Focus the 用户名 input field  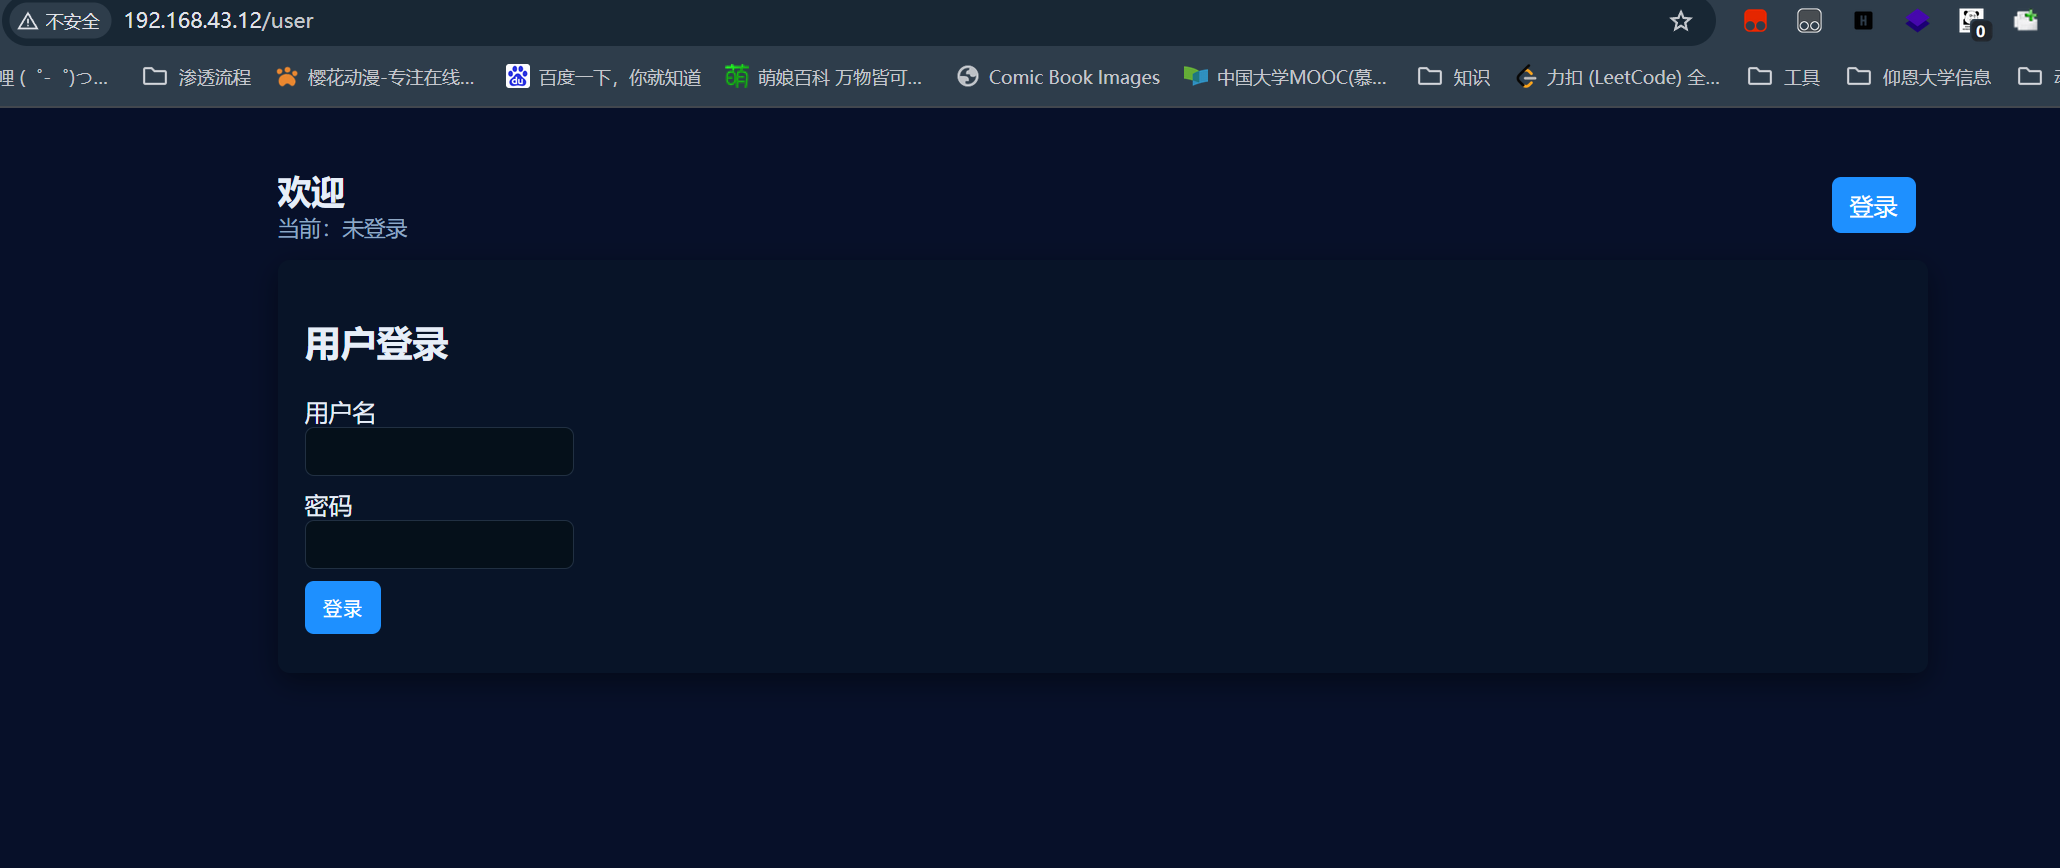point(439,452)
